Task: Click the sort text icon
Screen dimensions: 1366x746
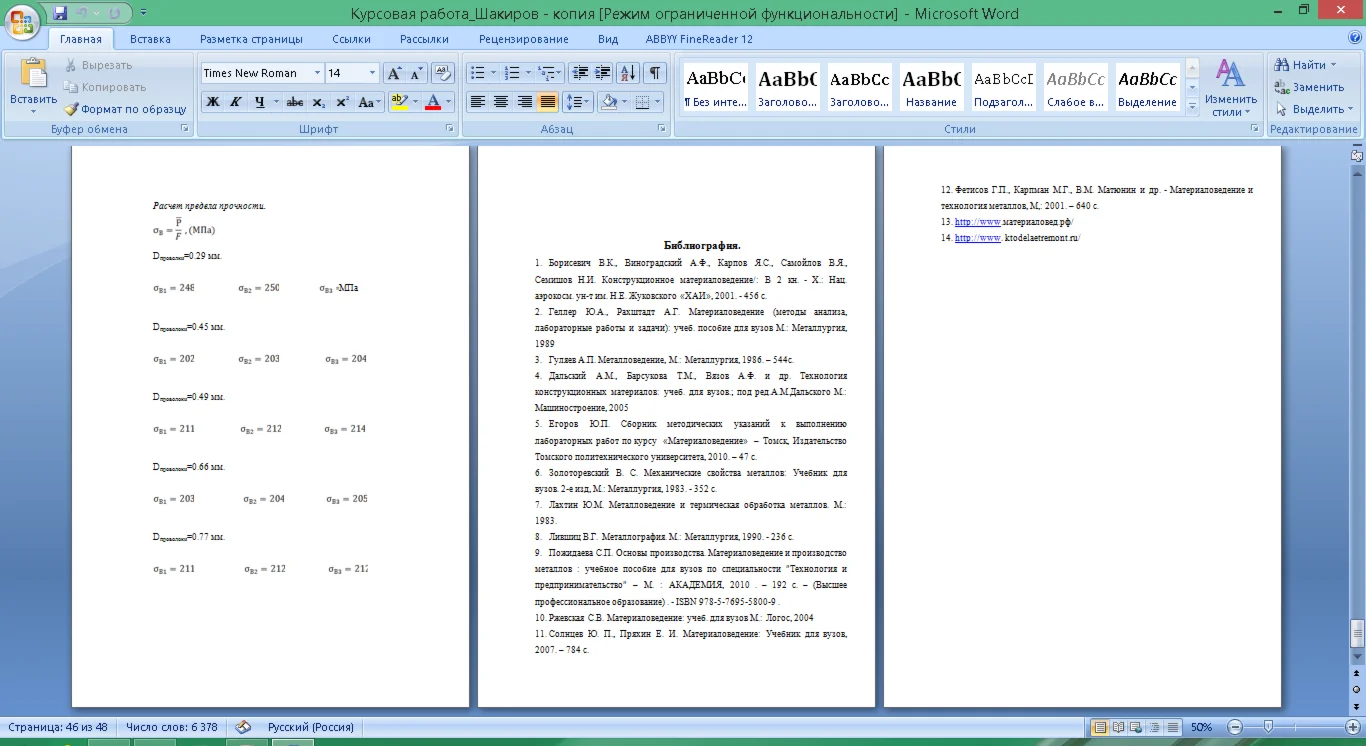Action: pos(628,73)
